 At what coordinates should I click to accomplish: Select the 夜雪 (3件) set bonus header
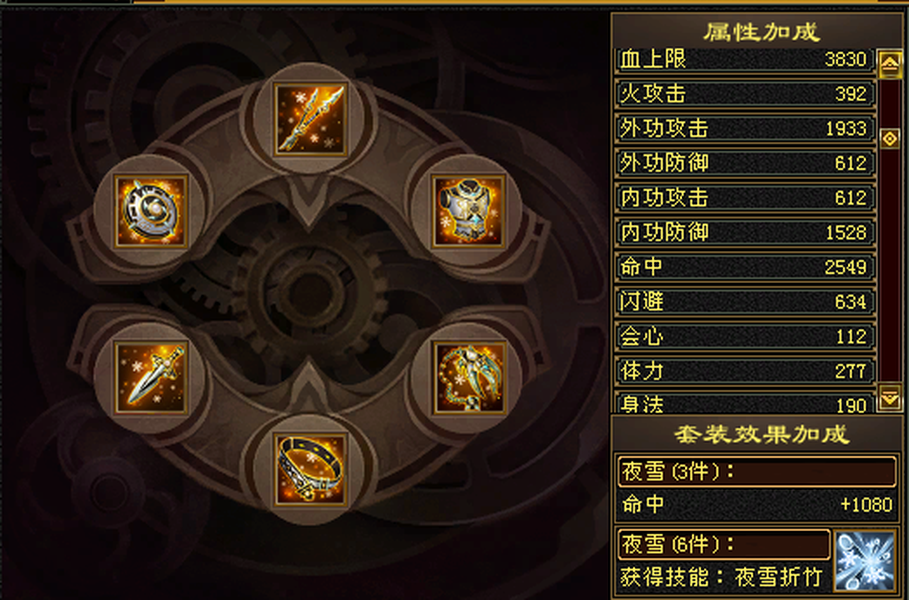point(757,471)
